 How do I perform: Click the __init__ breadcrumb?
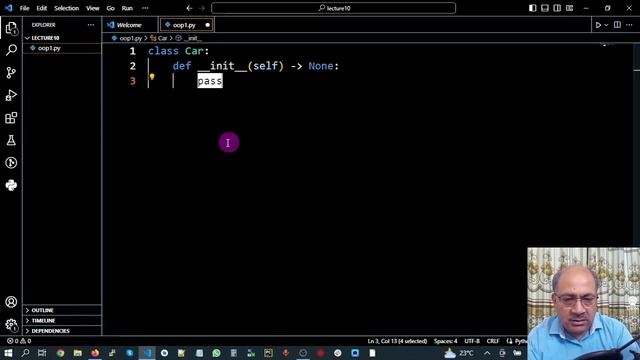pos(193,38)
